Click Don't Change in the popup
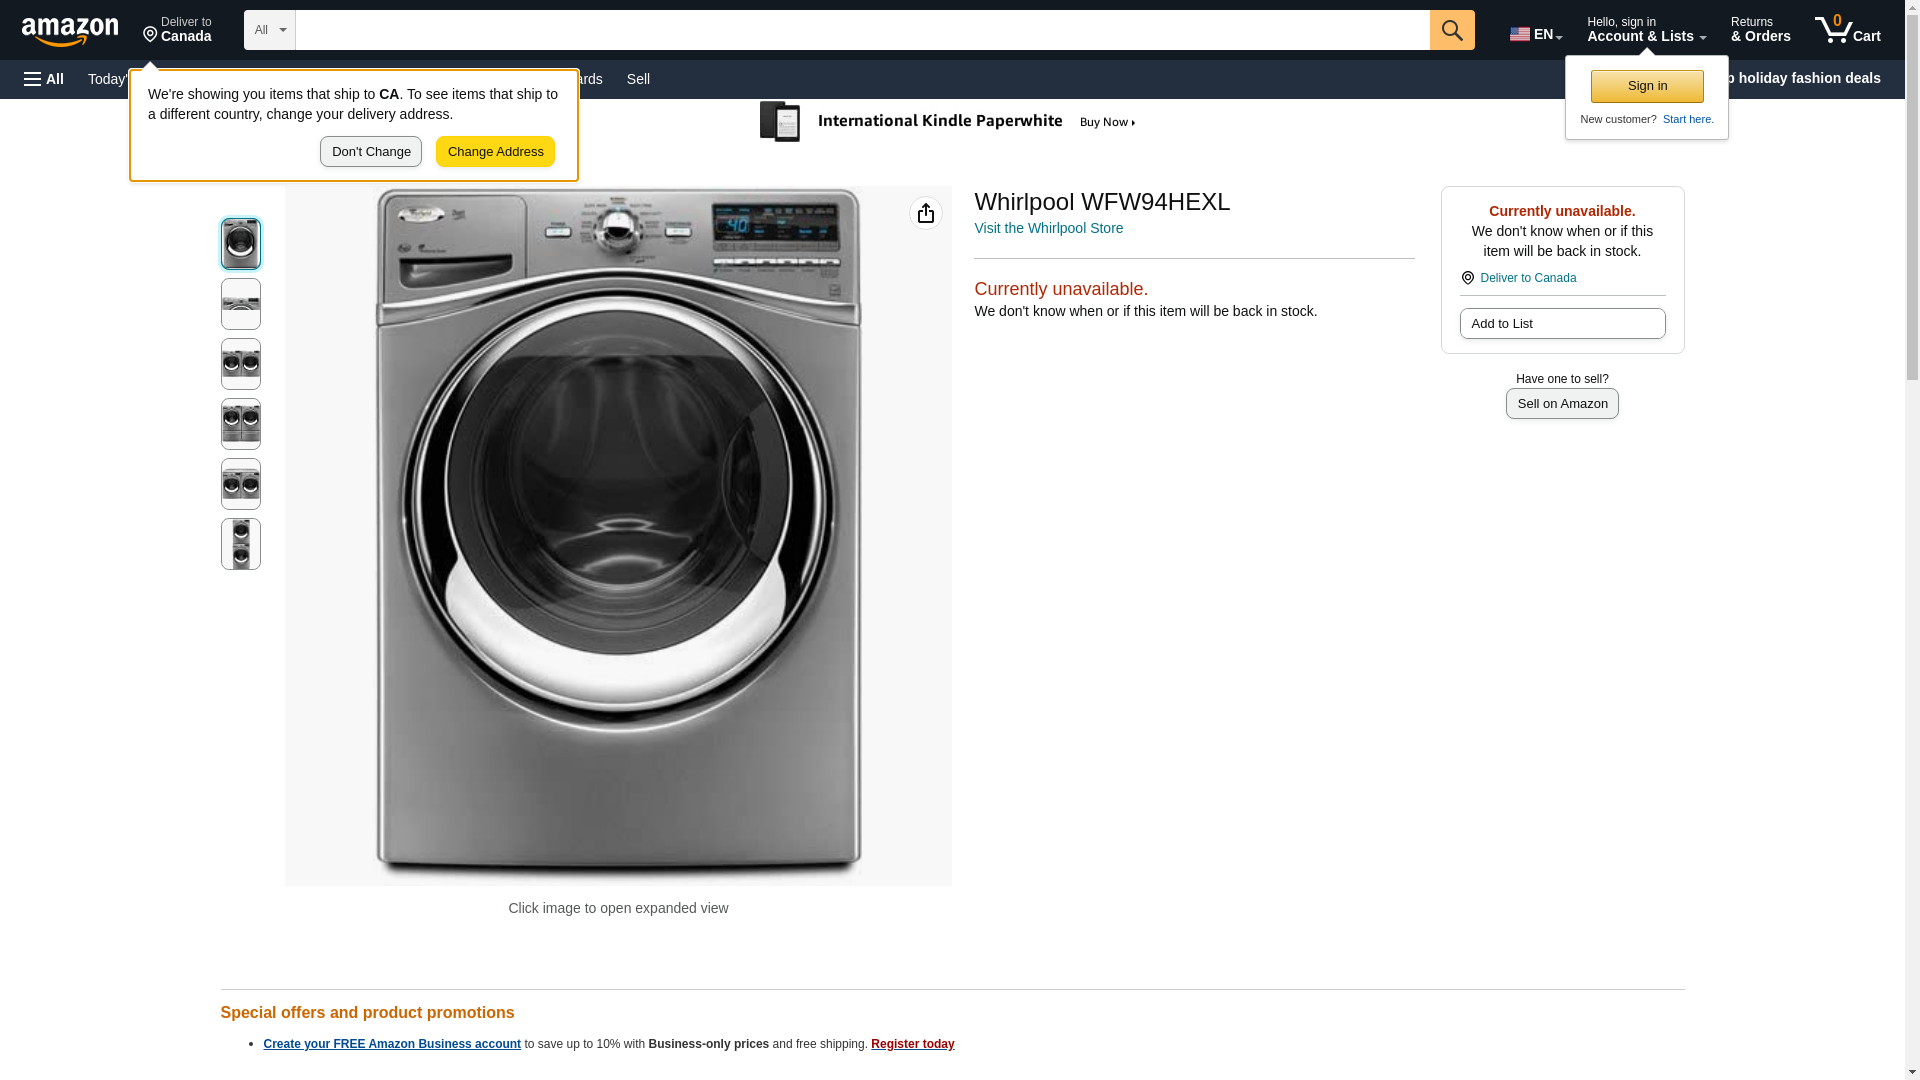The width and height of the screenshot is (1920, 1080). coord(371,152)
